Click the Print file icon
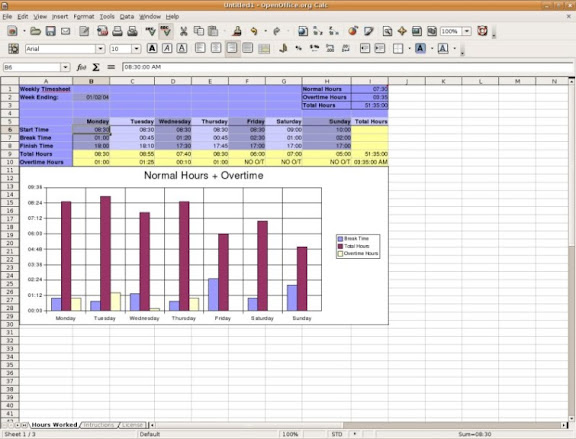576x439 pixels. (117, 31)
